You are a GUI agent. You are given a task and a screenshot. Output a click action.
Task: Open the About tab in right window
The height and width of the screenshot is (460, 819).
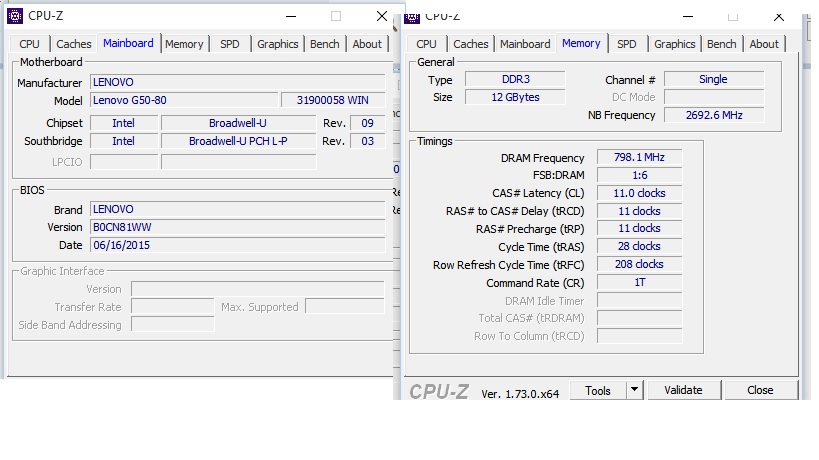(764, 44)
